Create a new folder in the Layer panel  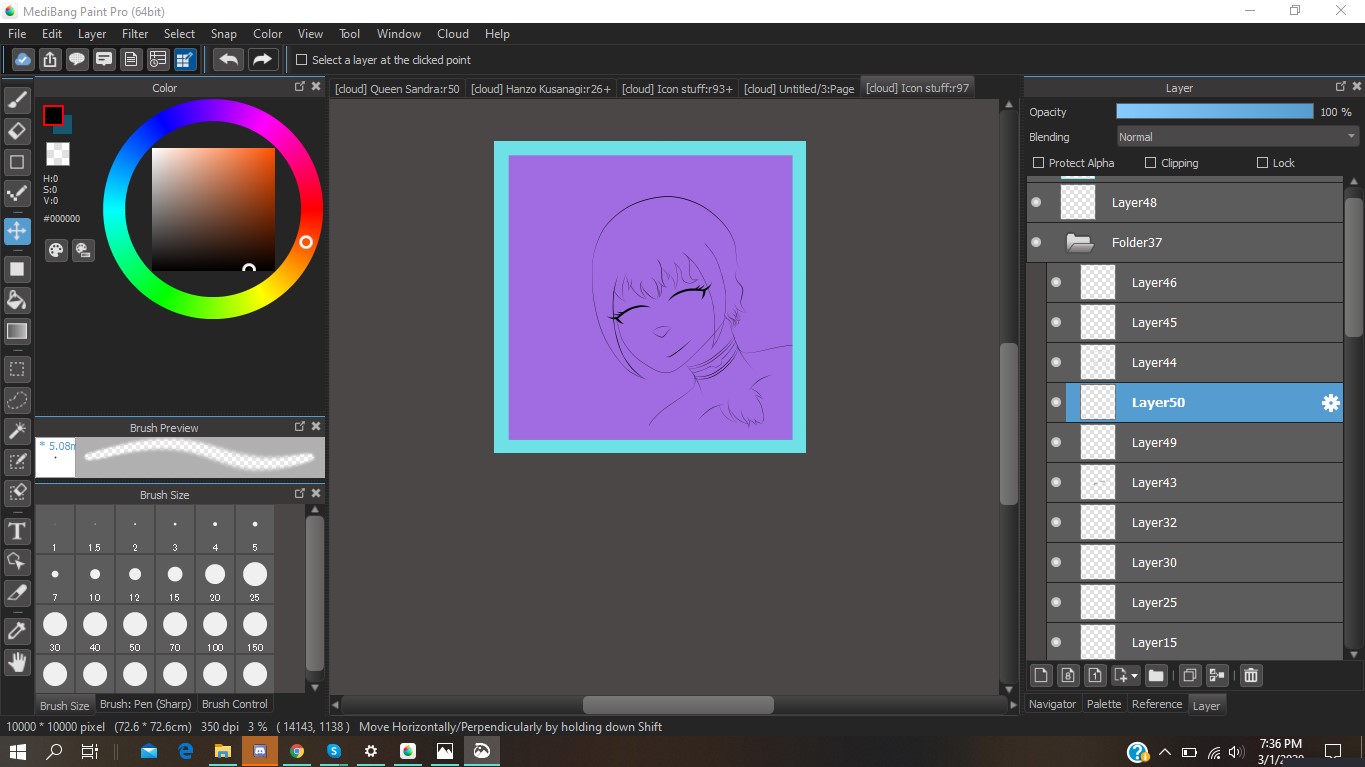1155,675
